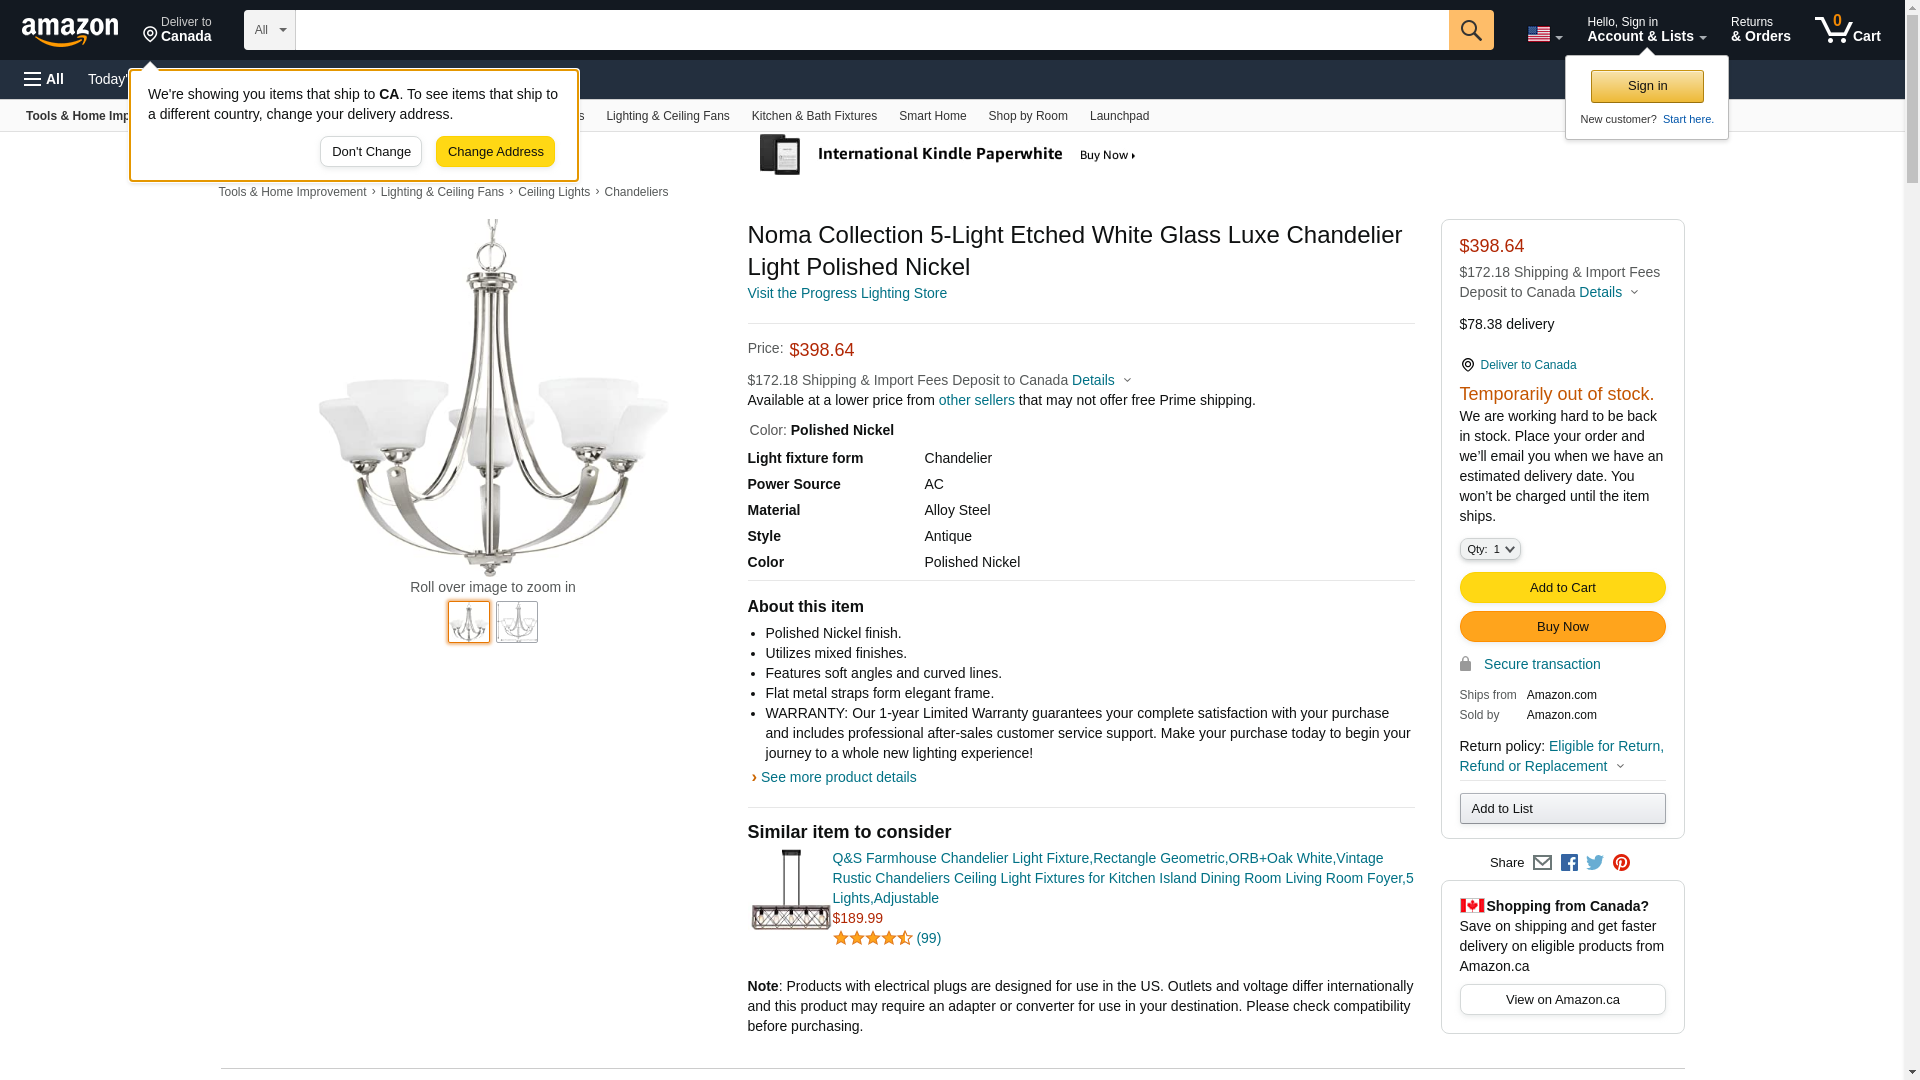Visit the Progress Lighting Store link
This screenshot has height=1080, width=1920.
(847, 293)
